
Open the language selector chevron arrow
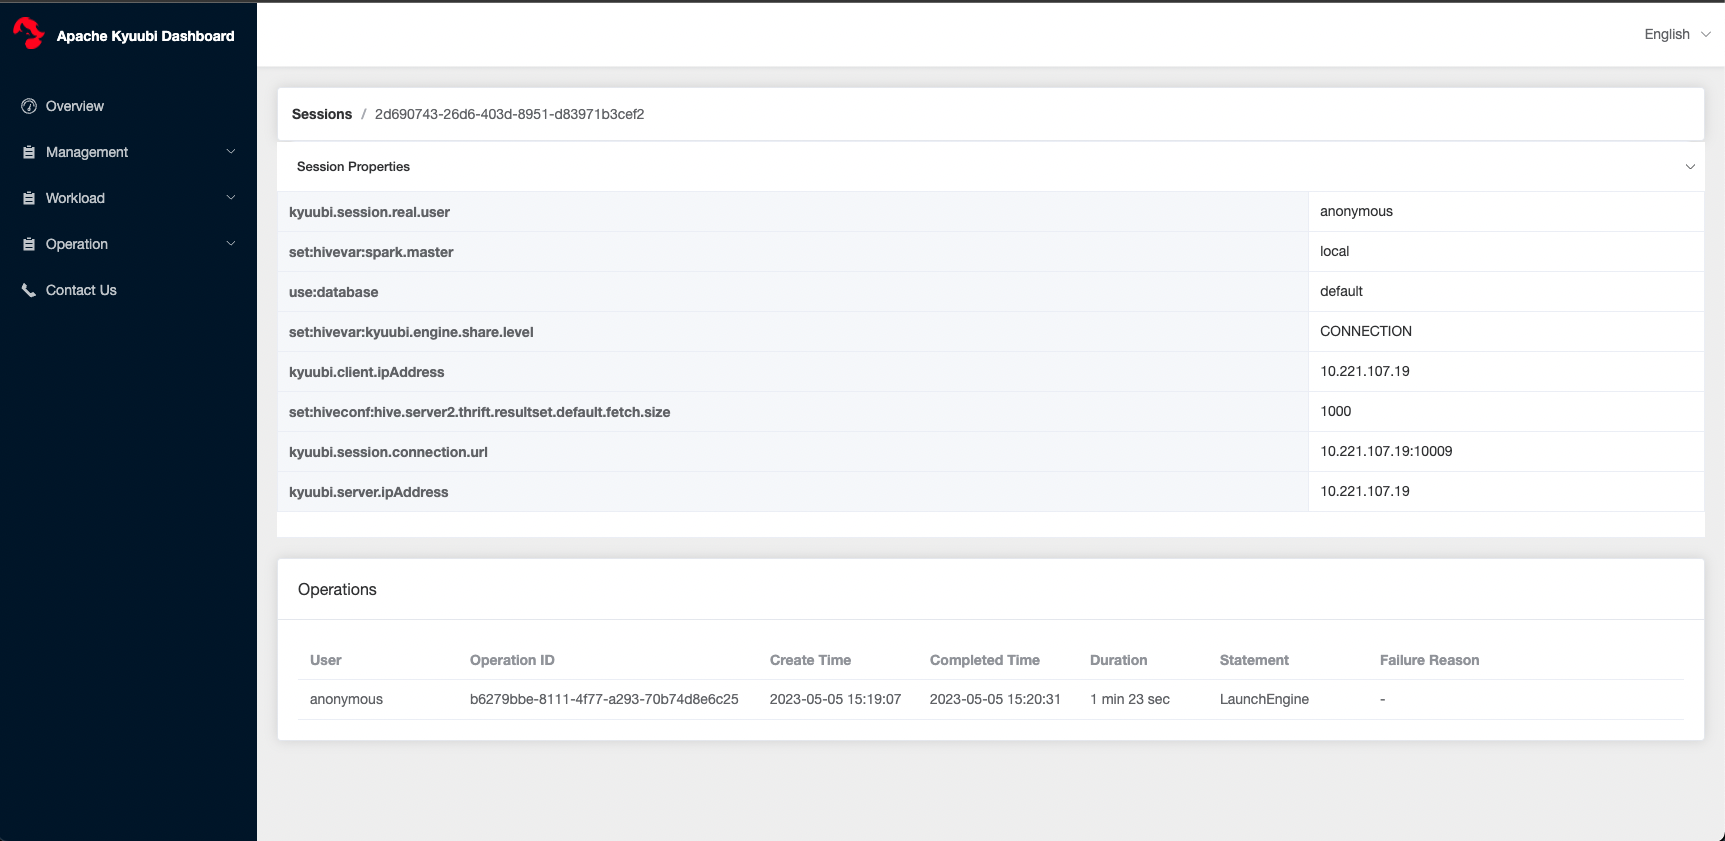pos(1705,34)
